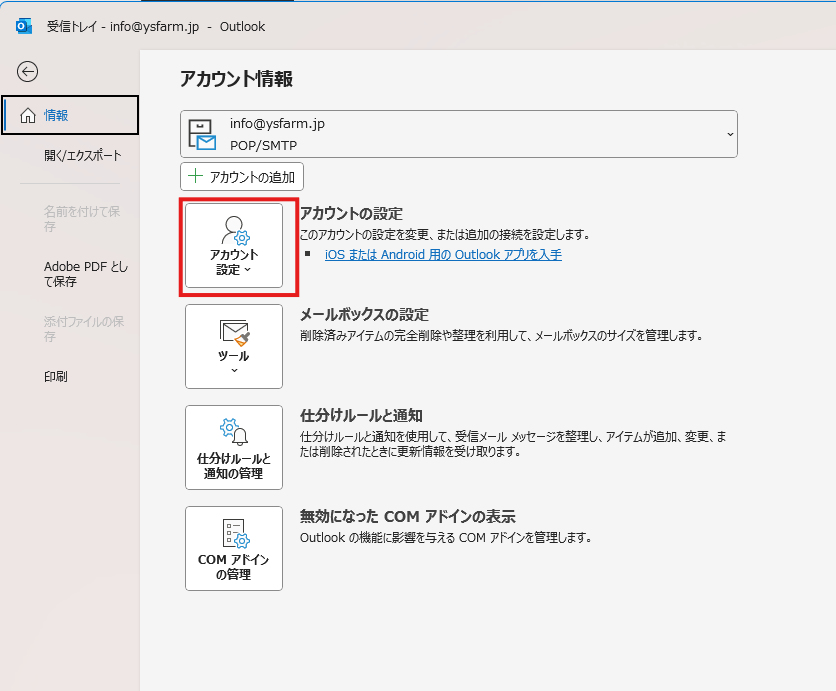836x691 pixels.
Task: Click the mailbox icon next to info@ysfarm.jp
Action: coord(203,135)
